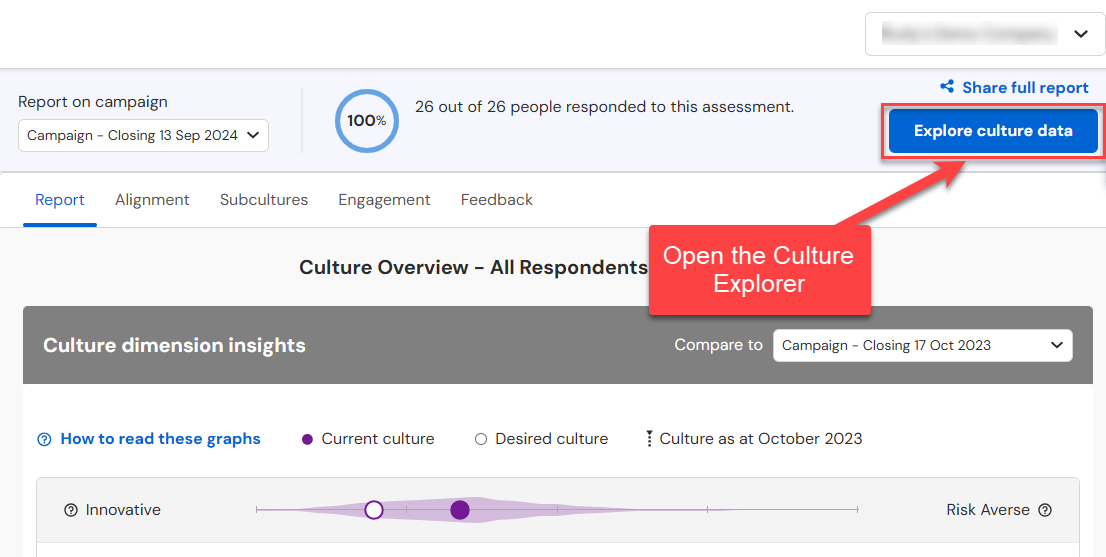The height and width of the screenshot is (557, 1106).
Task: Click the 100% response rate circle
Action: tap(367, 121)
